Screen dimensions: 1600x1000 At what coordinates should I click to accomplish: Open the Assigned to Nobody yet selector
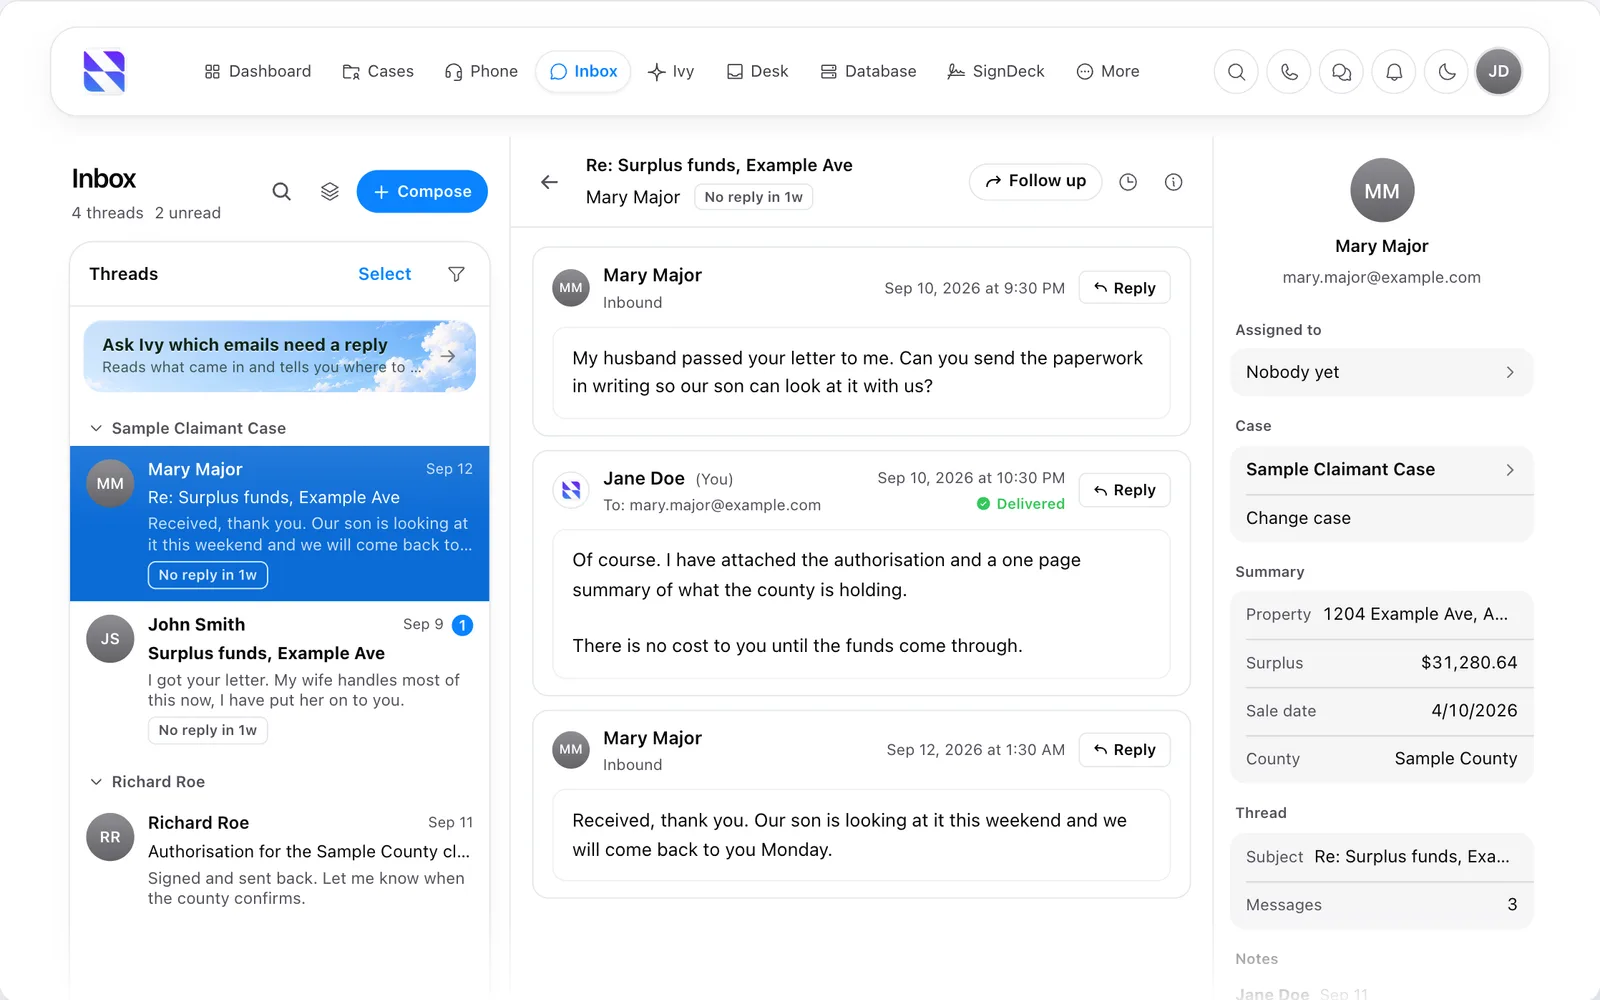tap(1381, 372)
